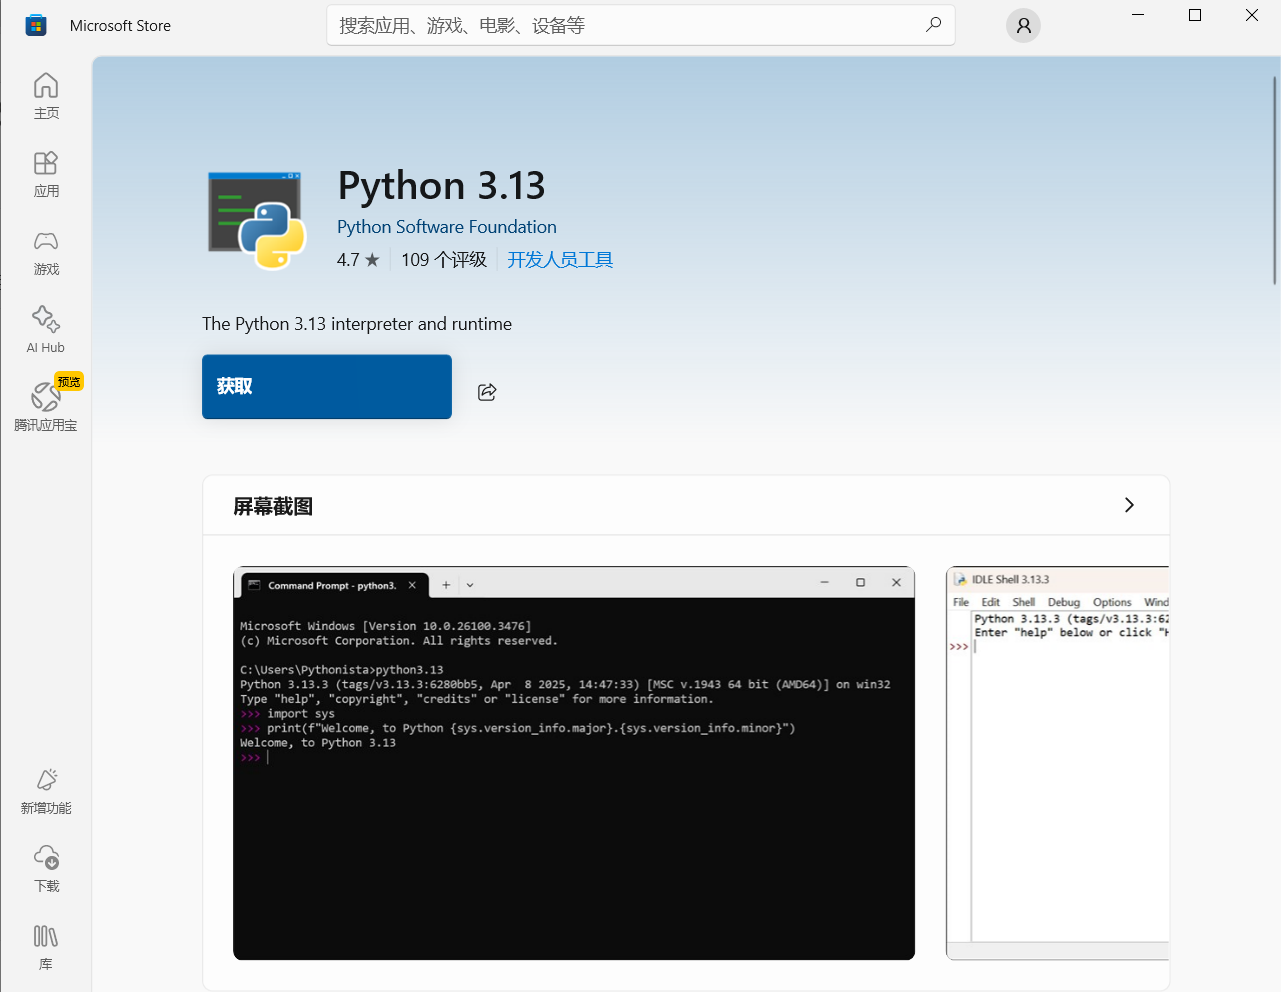This screenshot has height=992, width=1281.
Task: Open the 开发人员工具 link
Action: 559,259
